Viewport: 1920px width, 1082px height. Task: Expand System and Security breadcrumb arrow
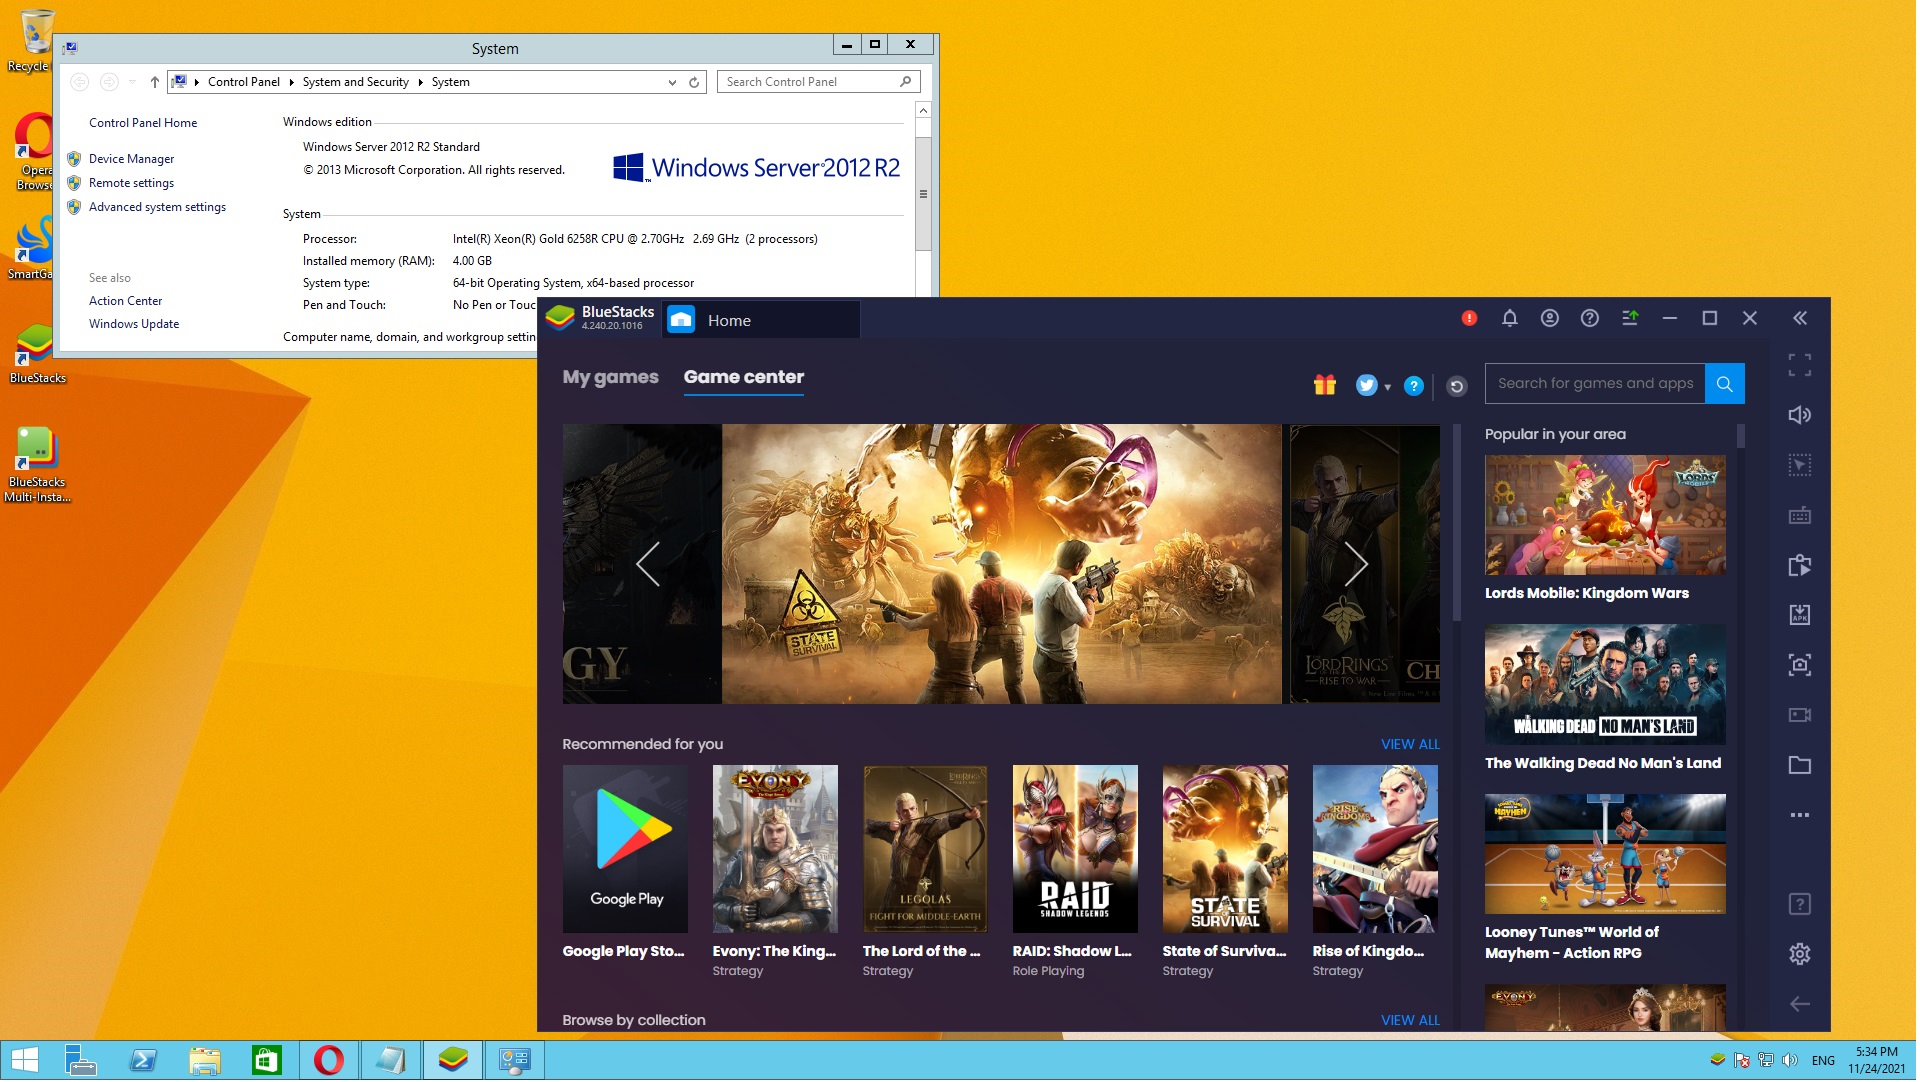tap(421, 83)
